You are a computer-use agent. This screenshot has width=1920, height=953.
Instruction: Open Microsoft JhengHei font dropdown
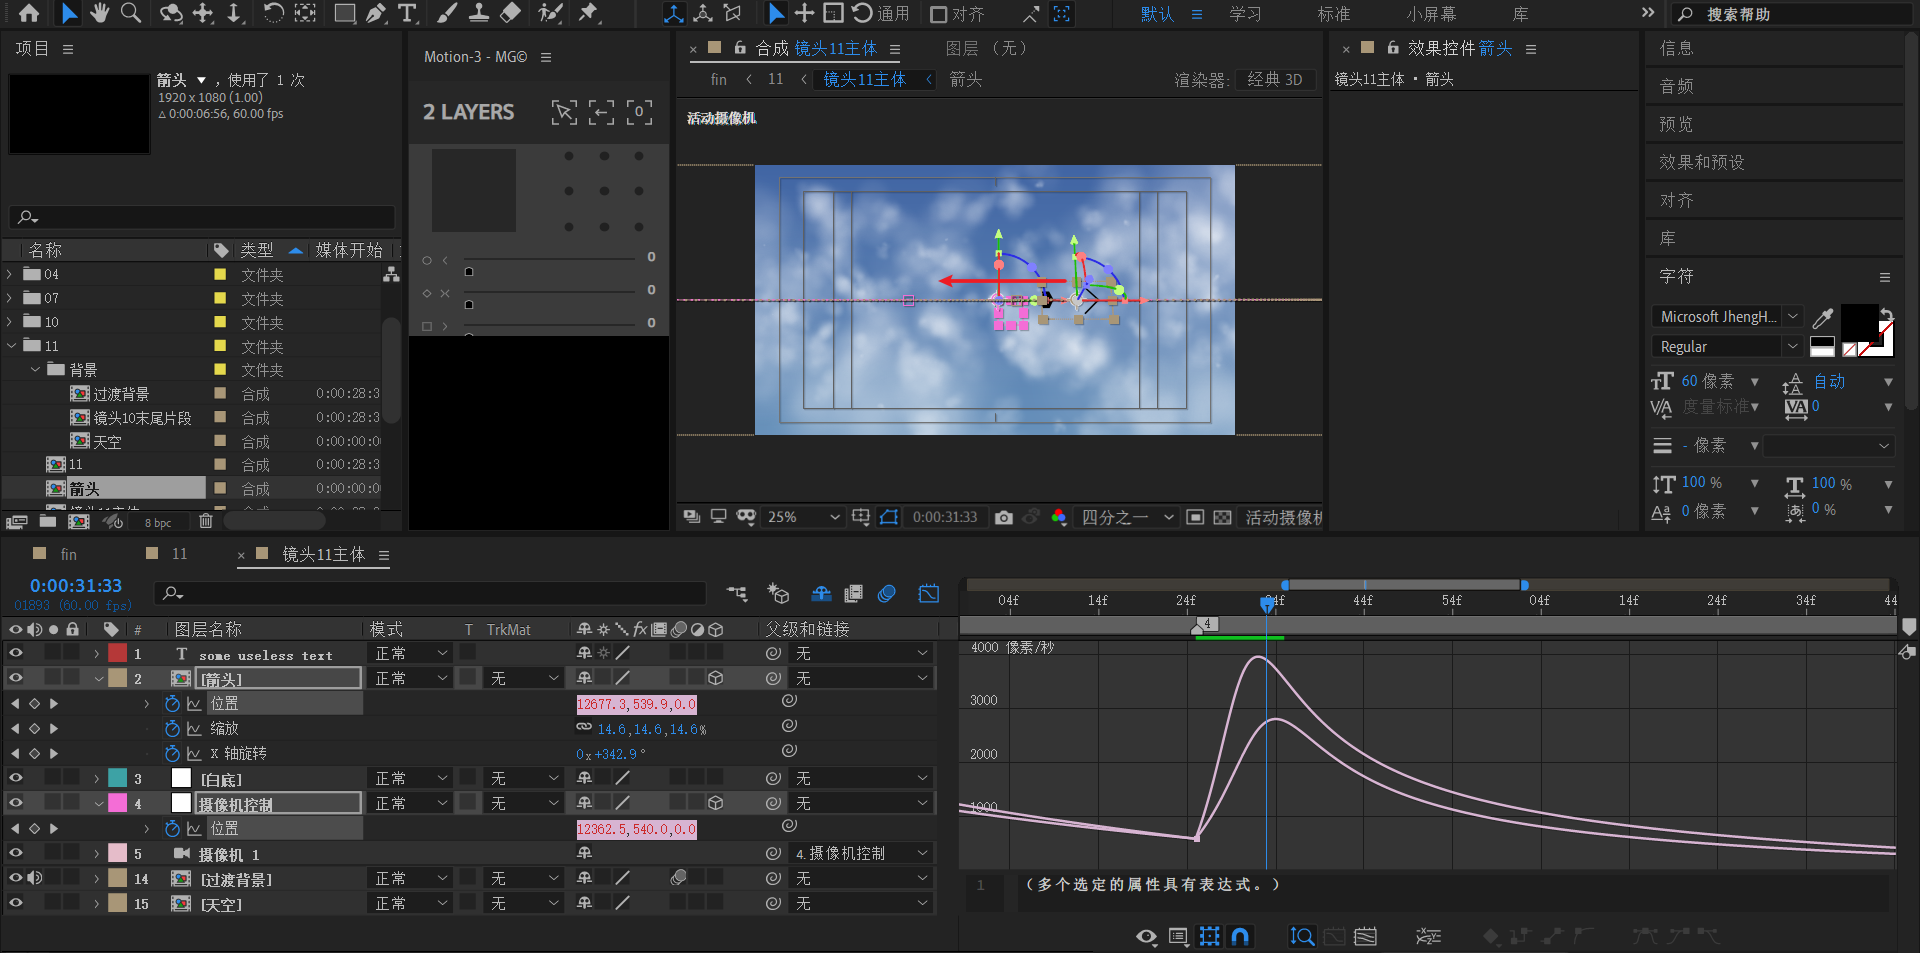[x=1726, y=316]
